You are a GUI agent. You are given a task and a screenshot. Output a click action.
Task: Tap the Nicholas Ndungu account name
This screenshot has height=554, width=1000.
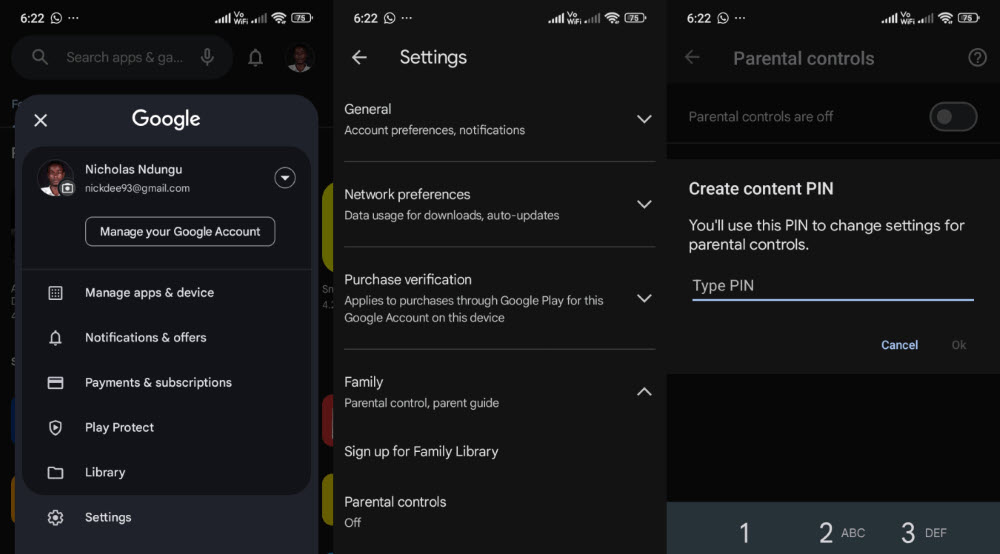[x=133, y=170]
